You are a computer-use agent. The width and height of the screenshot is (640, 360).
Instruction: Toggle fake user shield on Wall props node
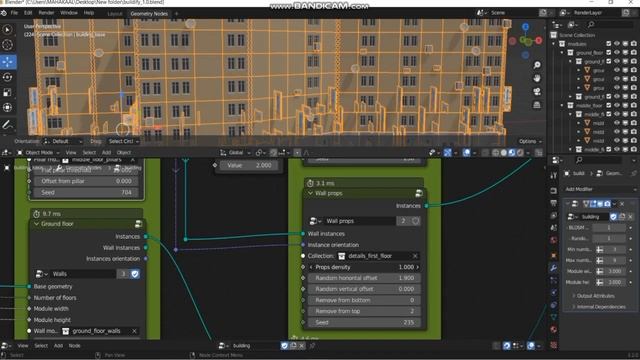[x=416, y=221]
